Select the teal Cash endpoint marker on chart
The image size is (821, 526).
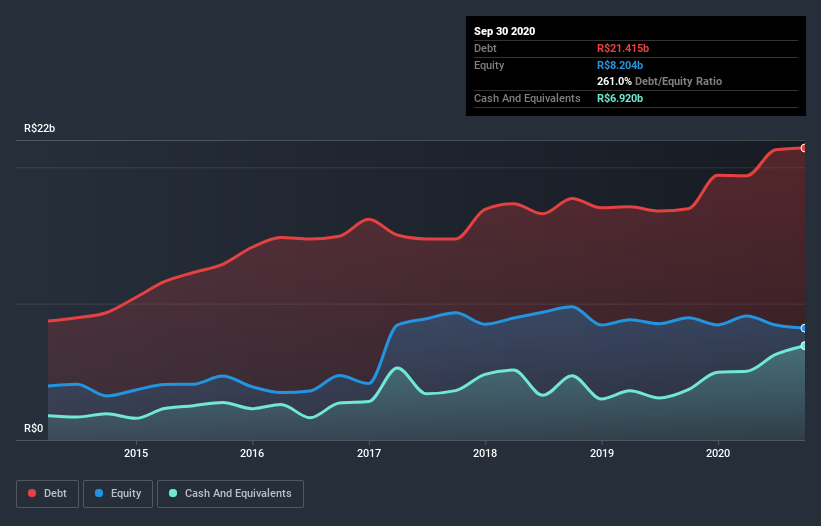click(804, 345)
